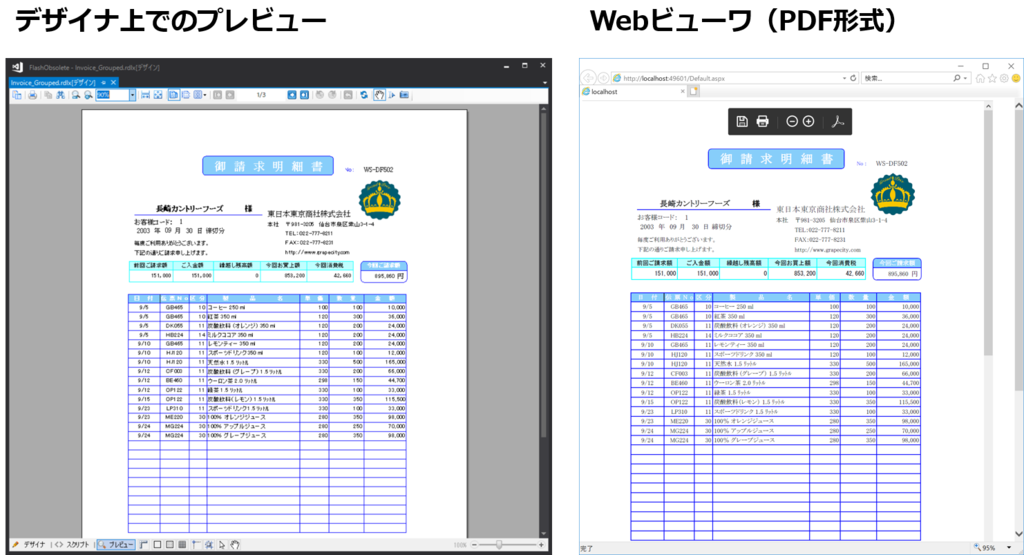This screenshot has width=1024, height=555.
Task: Go to the last page in the preview
Action: 304,95
